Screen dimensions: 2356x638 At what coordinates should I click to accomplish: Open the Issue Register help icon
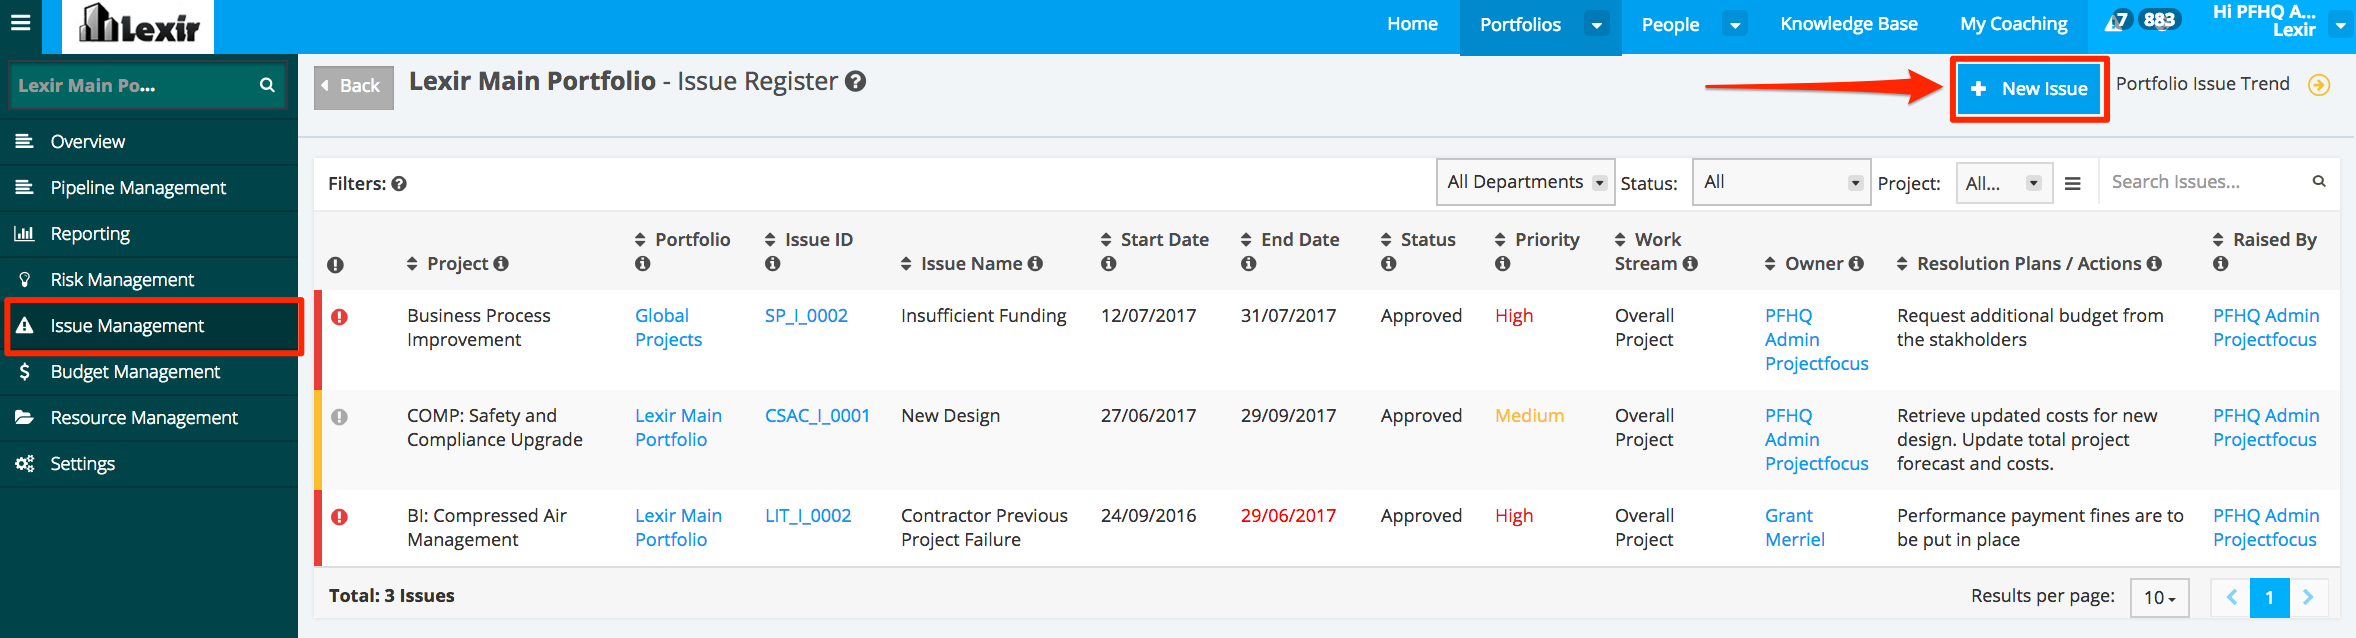[x=855, y=82]
